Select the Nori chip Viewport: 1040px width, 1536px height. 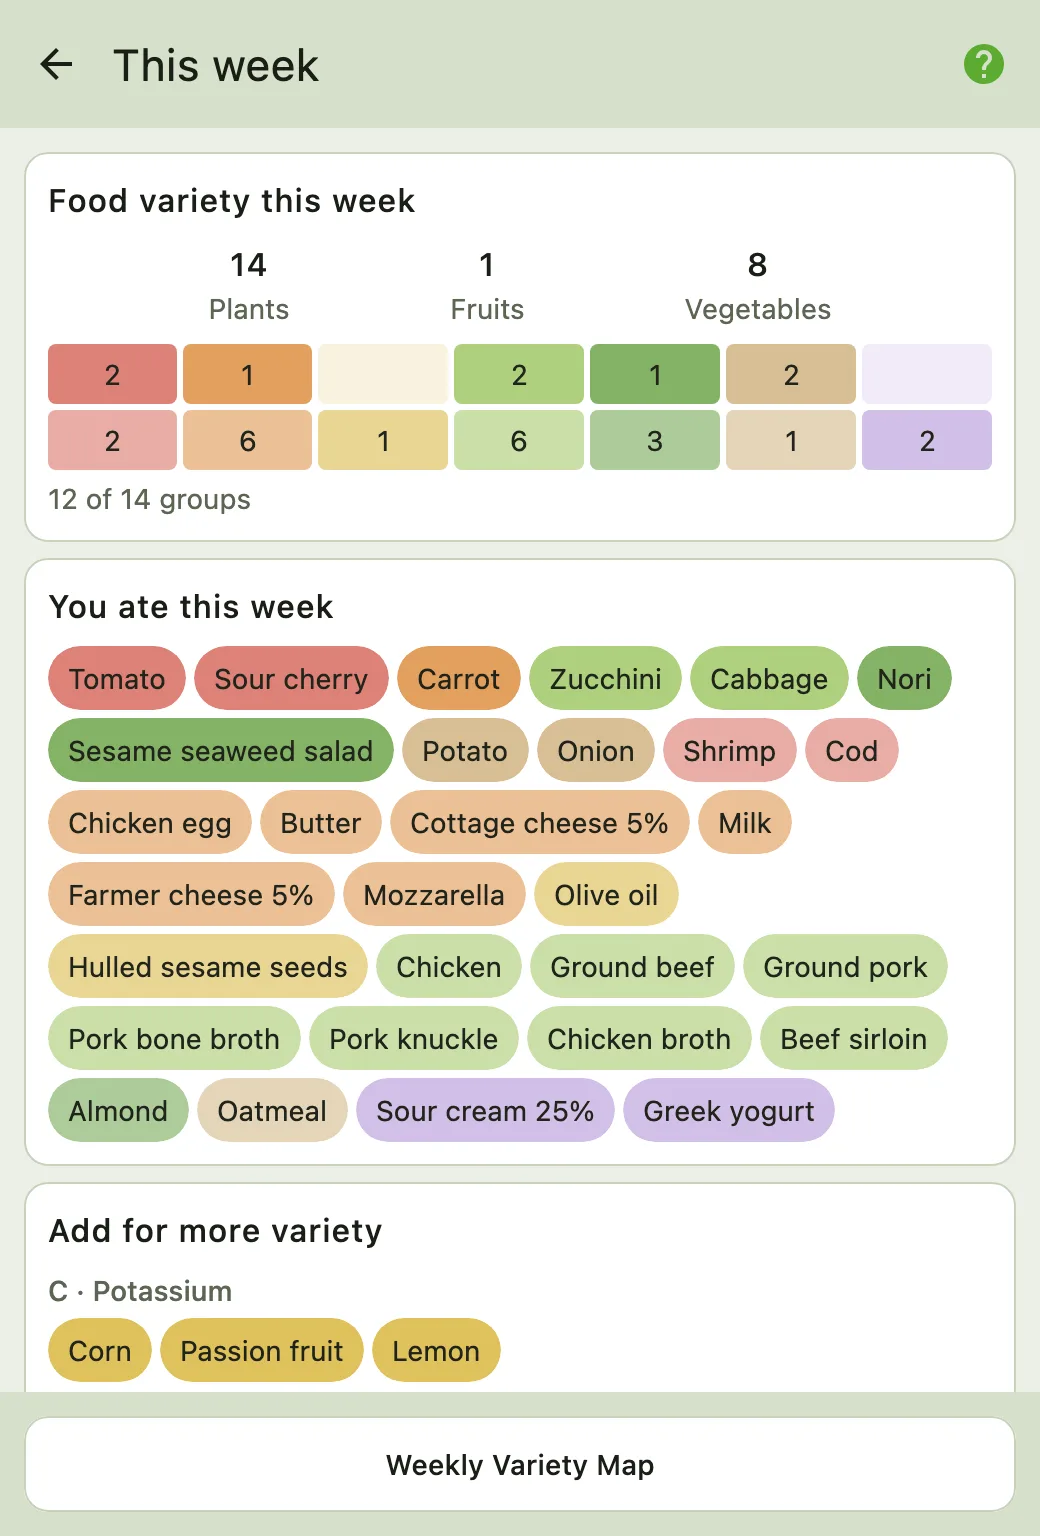tap(904, 679)
